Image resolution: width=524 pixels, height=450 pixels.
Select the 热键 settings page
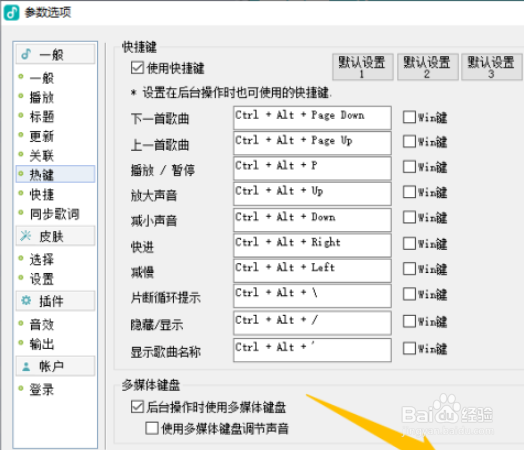pyautogui.click(x=55, y=174)
